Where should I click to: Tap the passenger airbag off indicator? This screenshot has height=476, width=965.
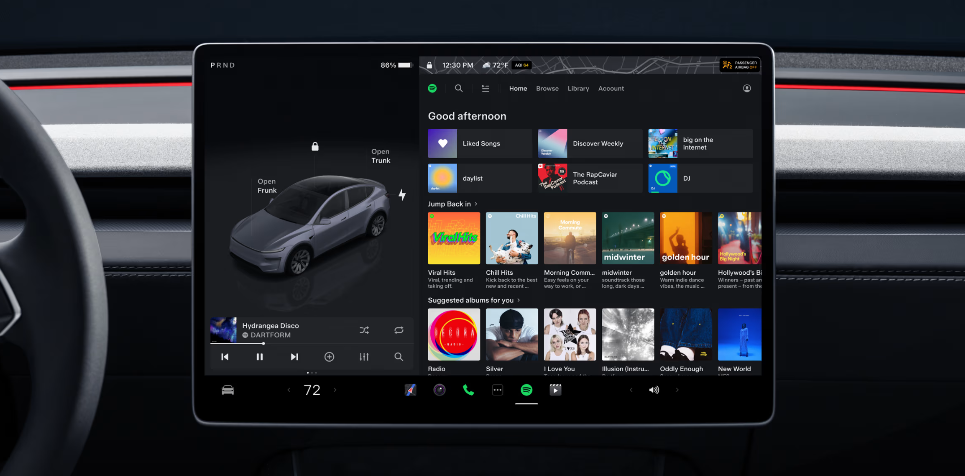click(x=740, y=65)
